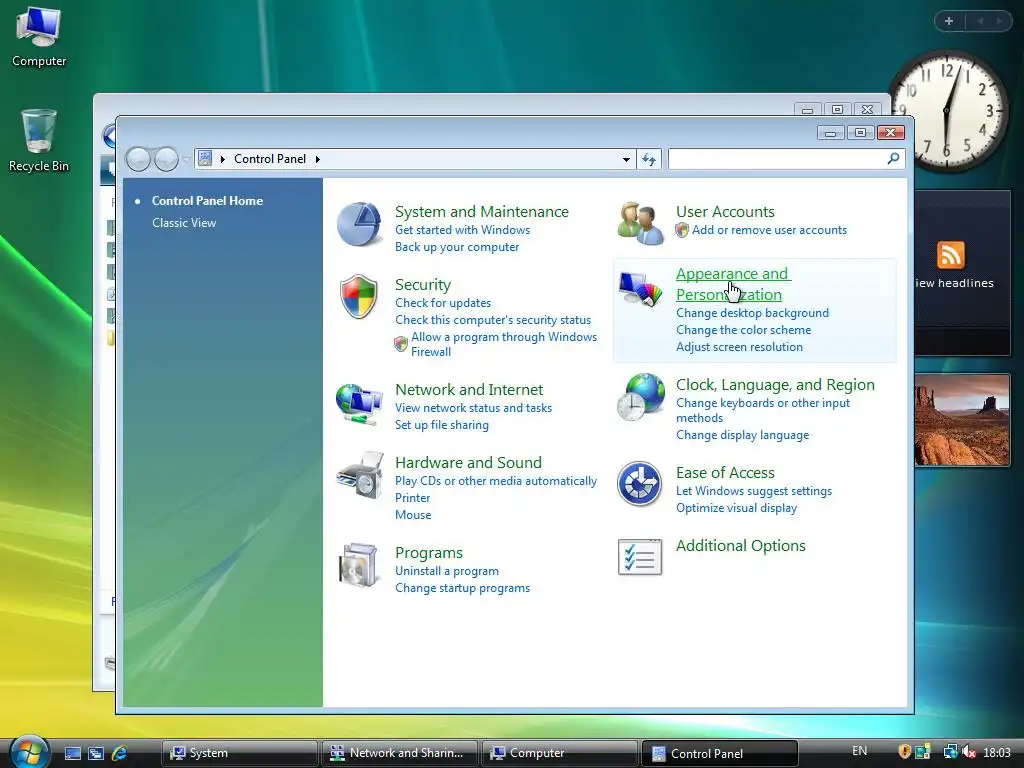Select Control Panel taskbar button
1024x768 pixels.
720,753
